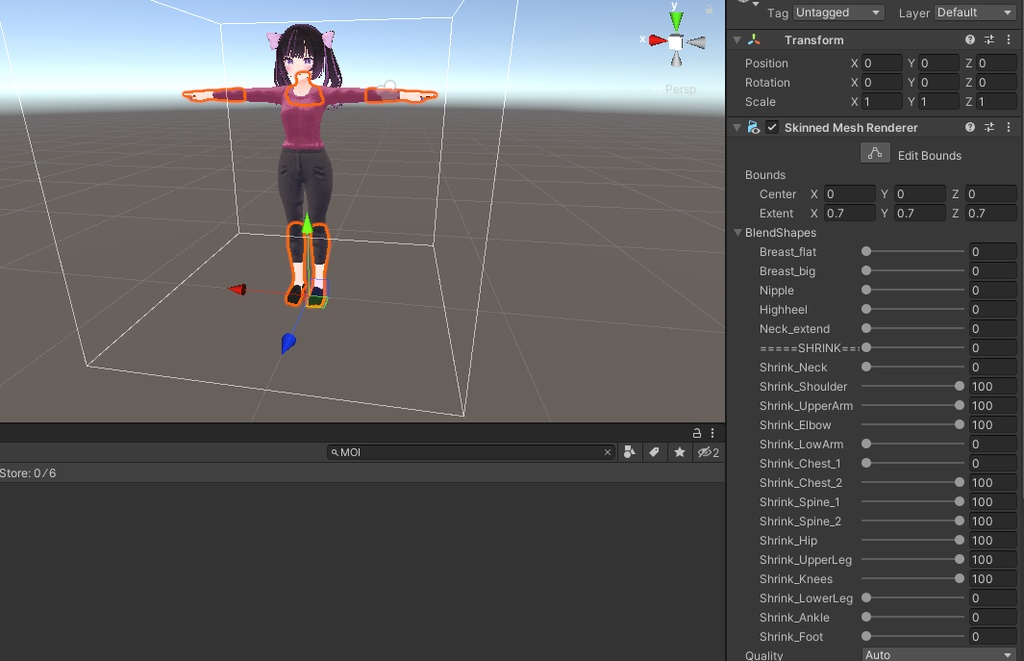Image resolution: width=1024 pixels, height=661 pixels.
Task: Click Scale Z input field
Action: tap(996, 102)
